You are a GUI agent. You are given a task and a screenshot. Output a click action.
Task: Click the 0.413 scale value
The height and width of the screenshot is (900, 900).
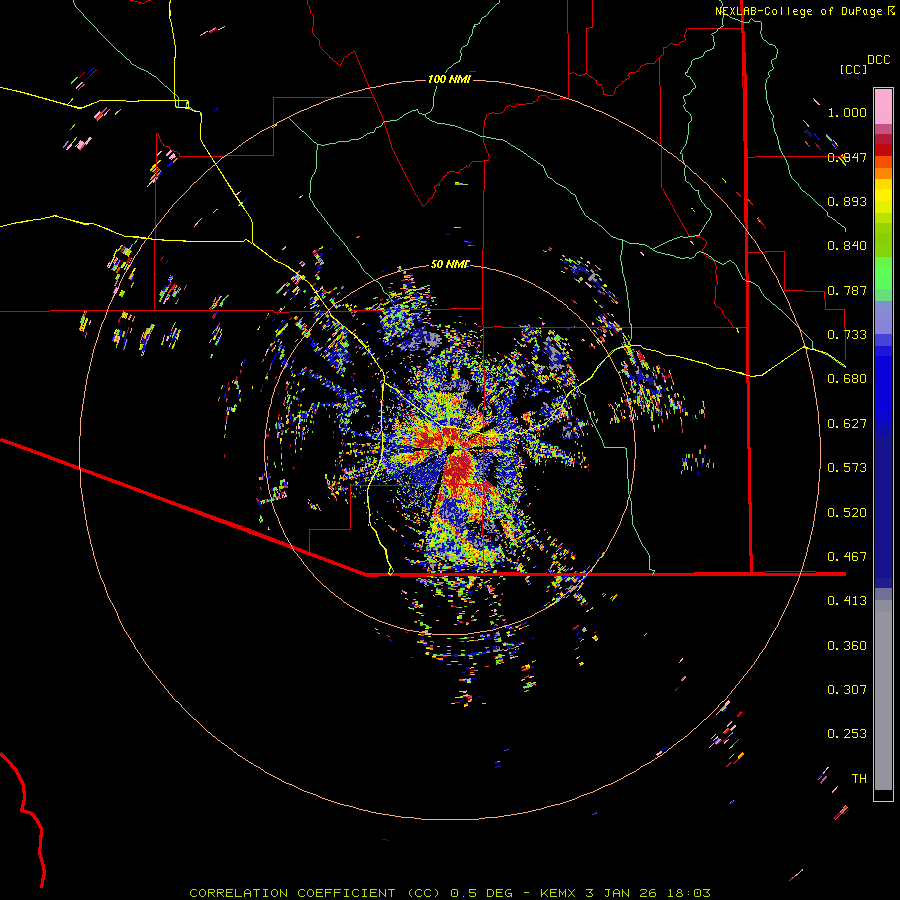[x=847, y=601]
